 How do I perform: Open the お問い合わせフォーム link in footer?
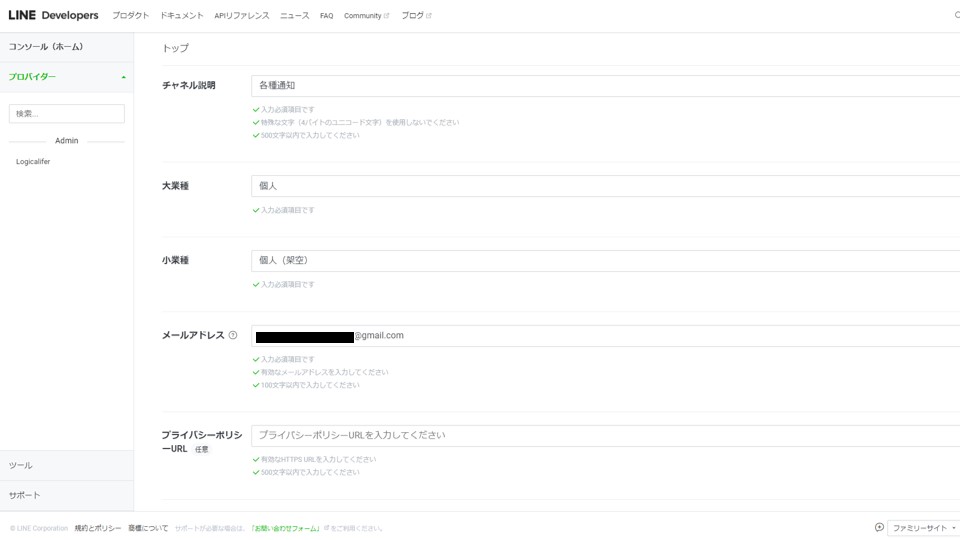pyautogui.click(x=285, y=528)
